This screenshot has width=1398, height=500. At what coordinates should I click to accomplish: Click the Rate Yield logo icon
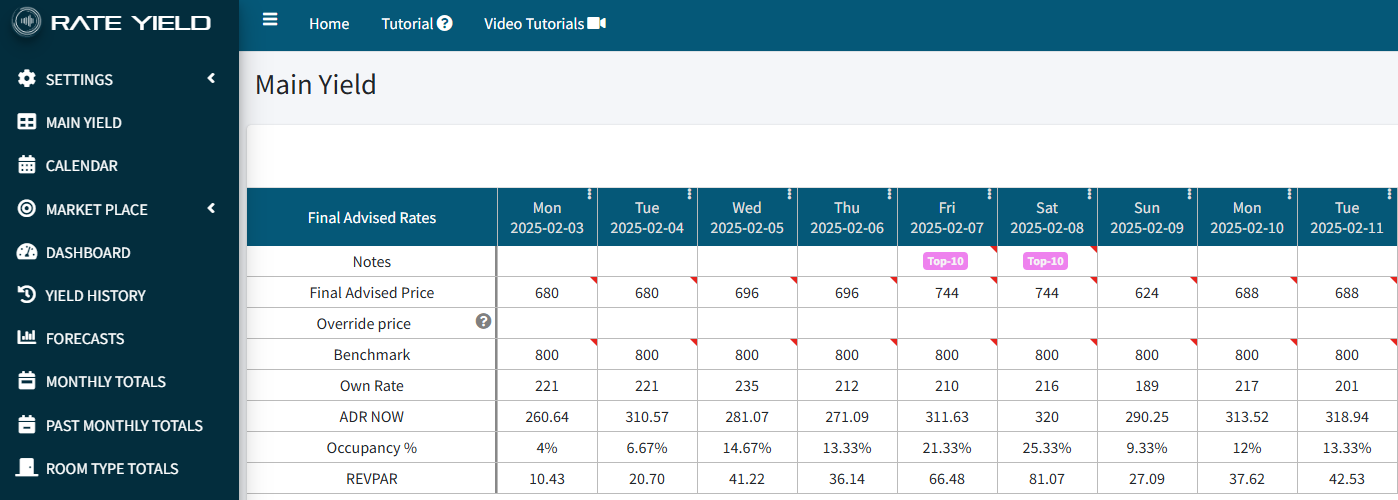click(26, 22)
